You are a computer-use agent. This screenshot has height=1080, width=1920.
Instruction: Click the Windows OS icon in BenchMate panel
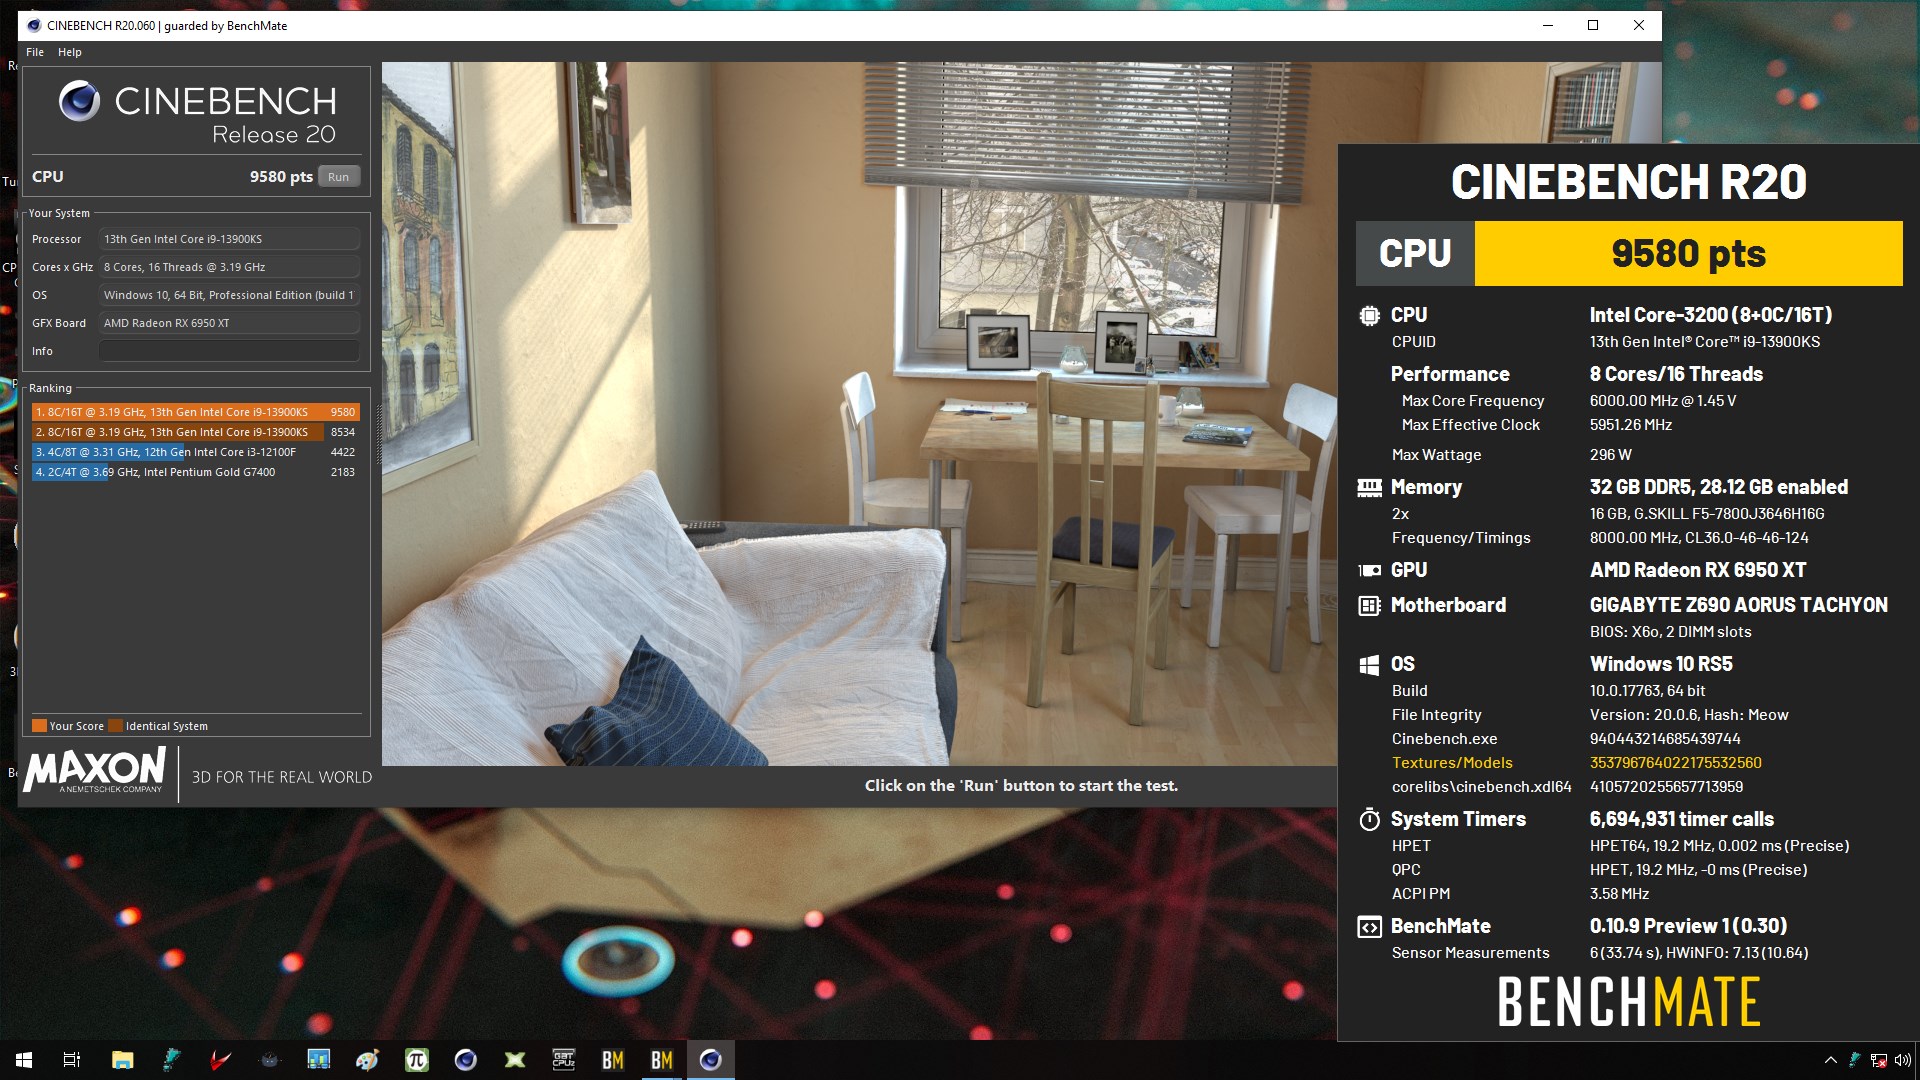(1369, 665)
